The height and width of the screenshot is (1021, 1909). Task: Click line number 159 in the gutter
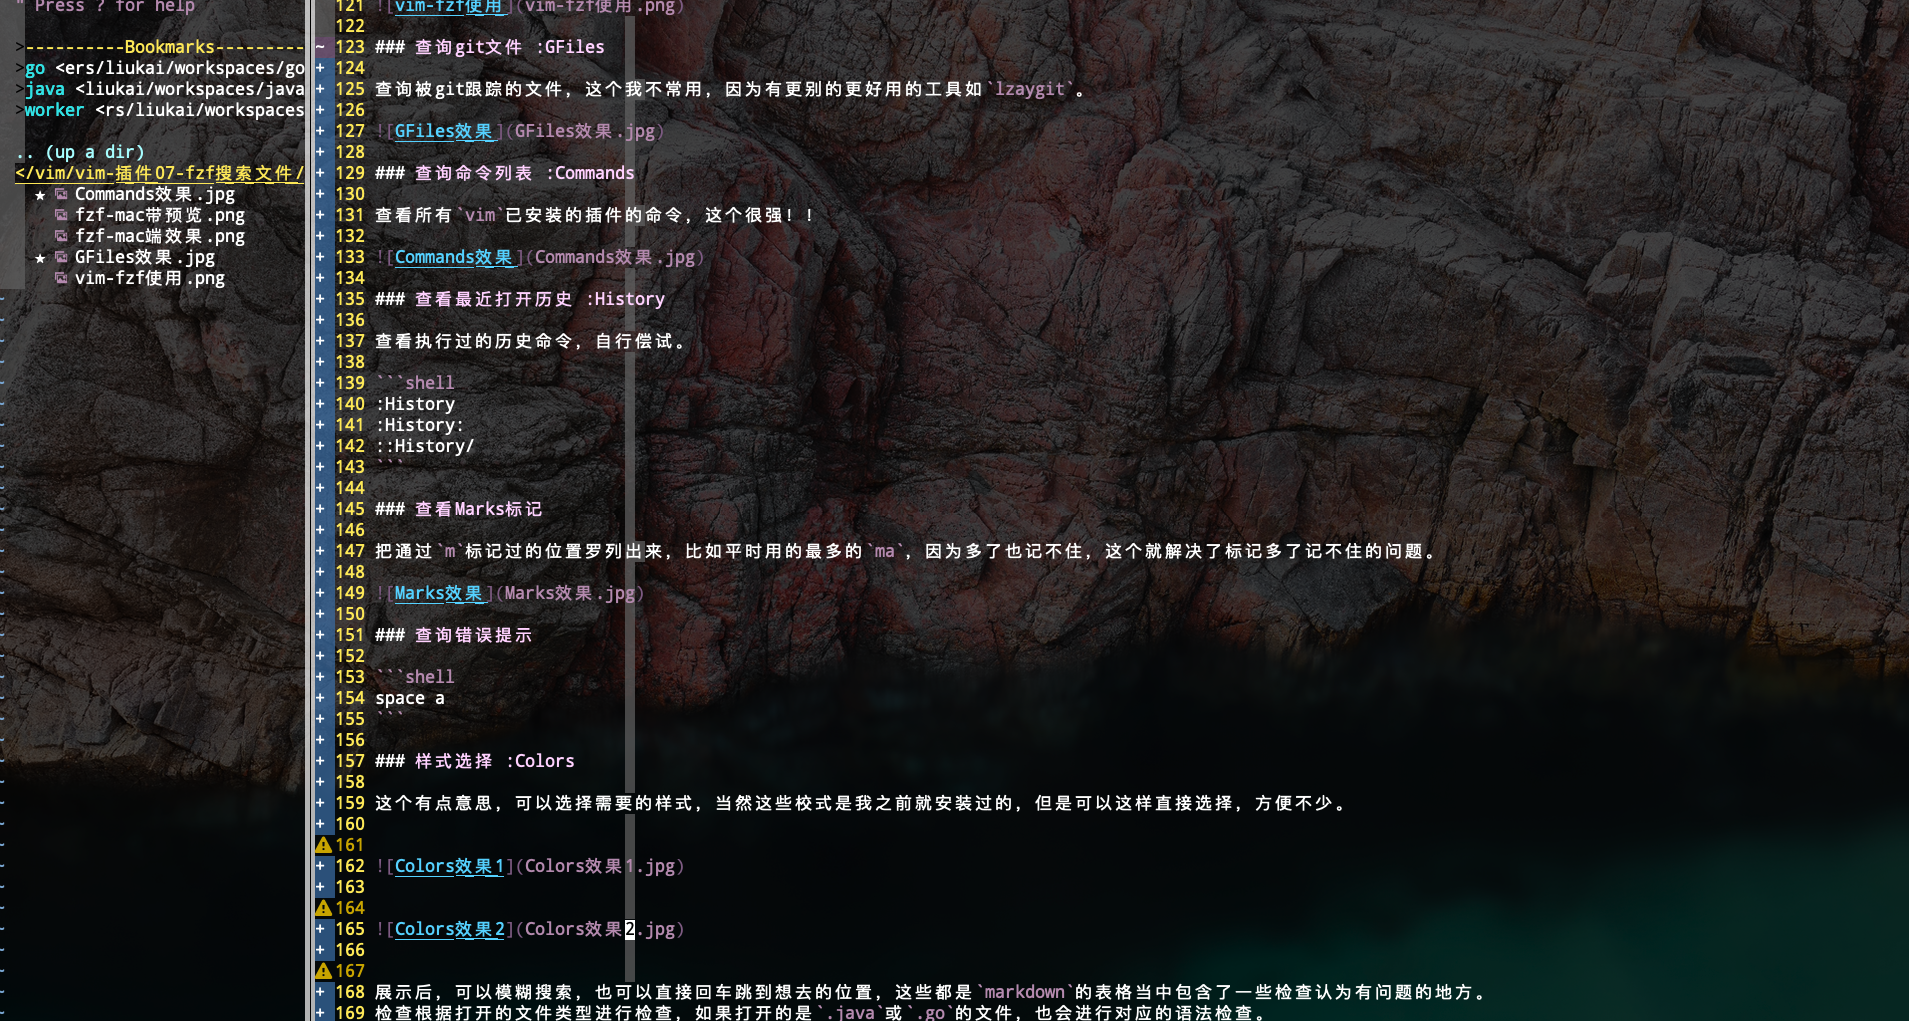(x=350, y=803)
